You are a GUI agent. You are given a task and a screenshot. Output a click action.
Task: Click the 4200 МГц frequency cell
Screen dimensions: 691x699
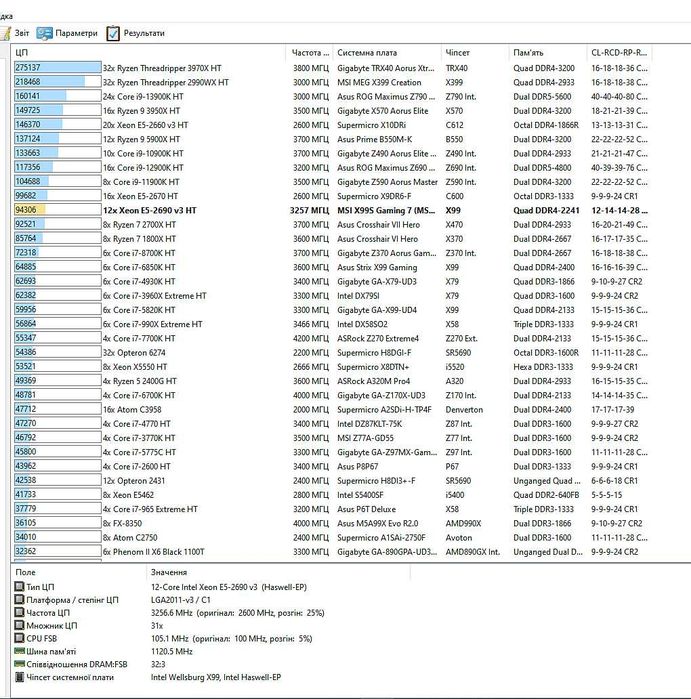point(311,339)
